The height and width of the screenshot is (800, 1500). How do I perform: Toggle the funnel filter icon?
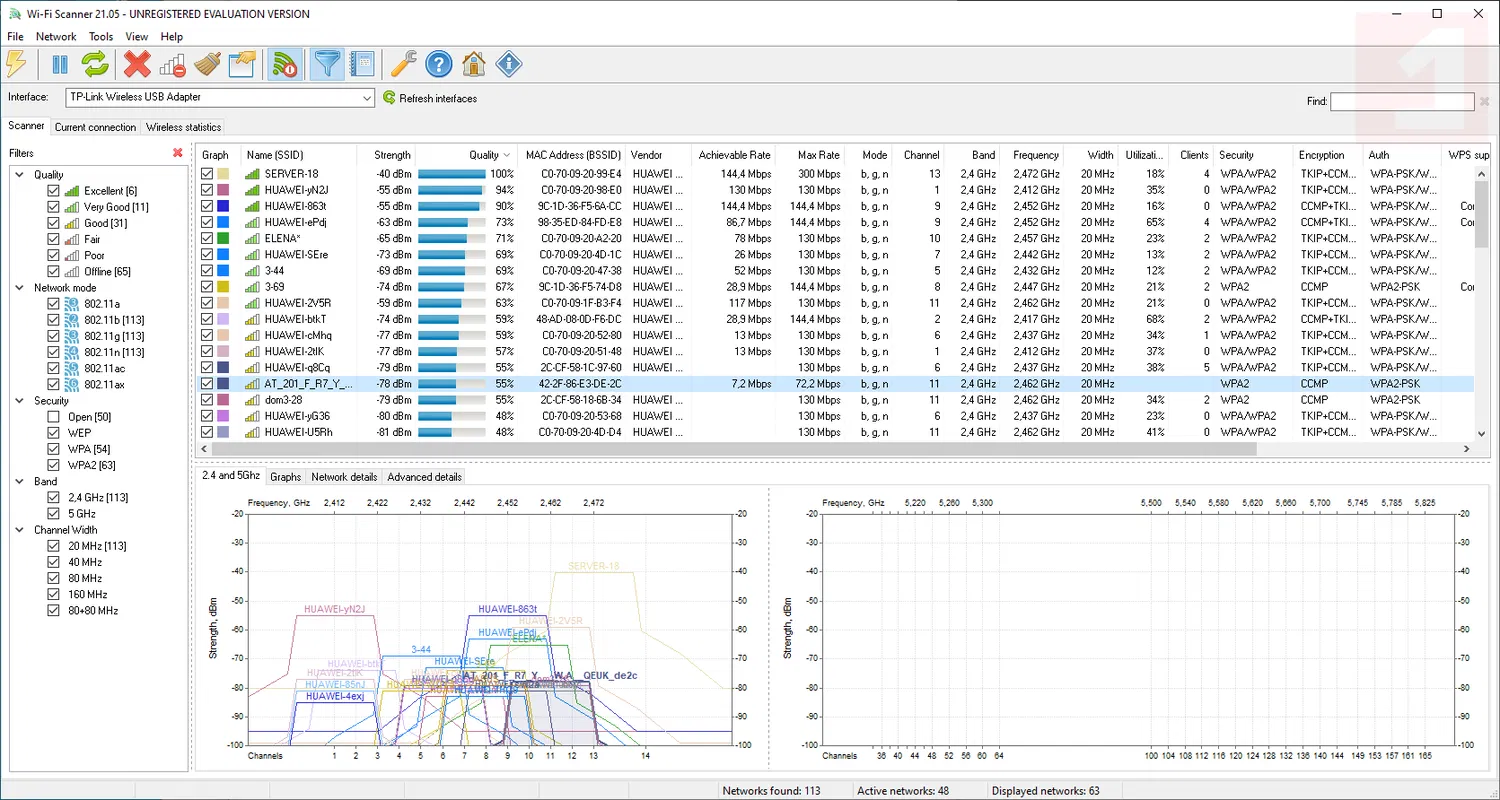click(326, 65)
